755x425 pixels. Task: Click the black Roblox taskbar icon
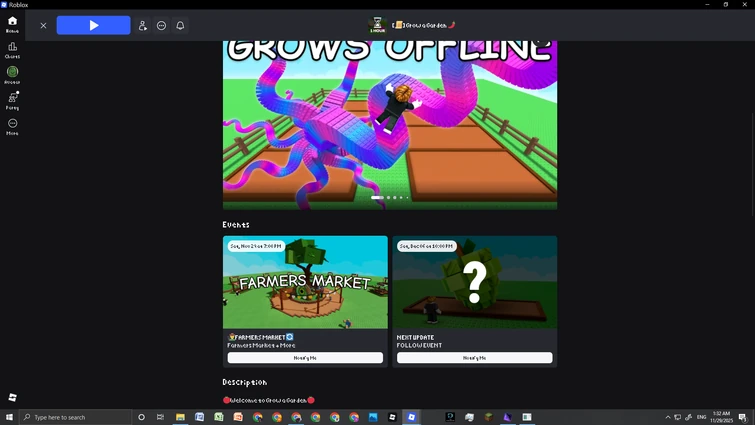[x=392, y=417]
